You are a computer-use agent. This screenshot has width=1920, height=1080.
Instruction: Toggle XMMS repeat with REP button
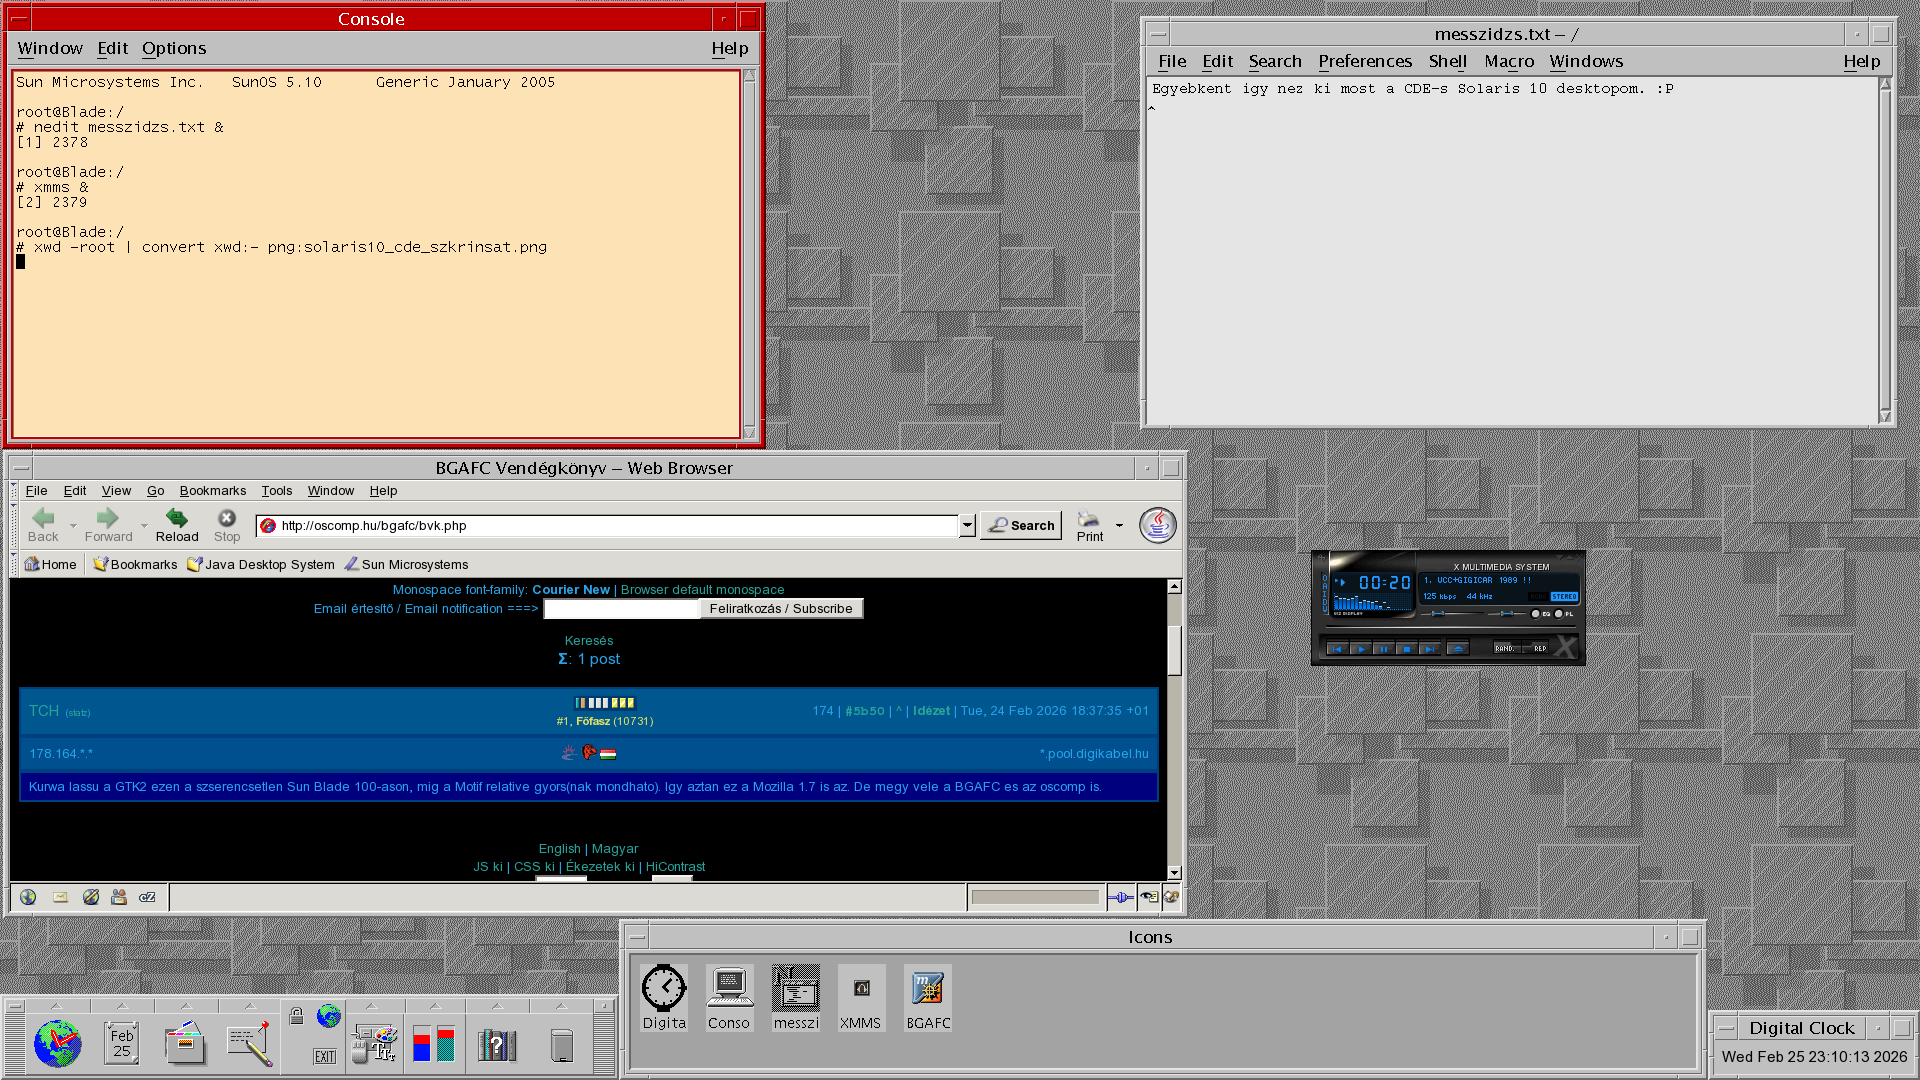(1540, 648)
